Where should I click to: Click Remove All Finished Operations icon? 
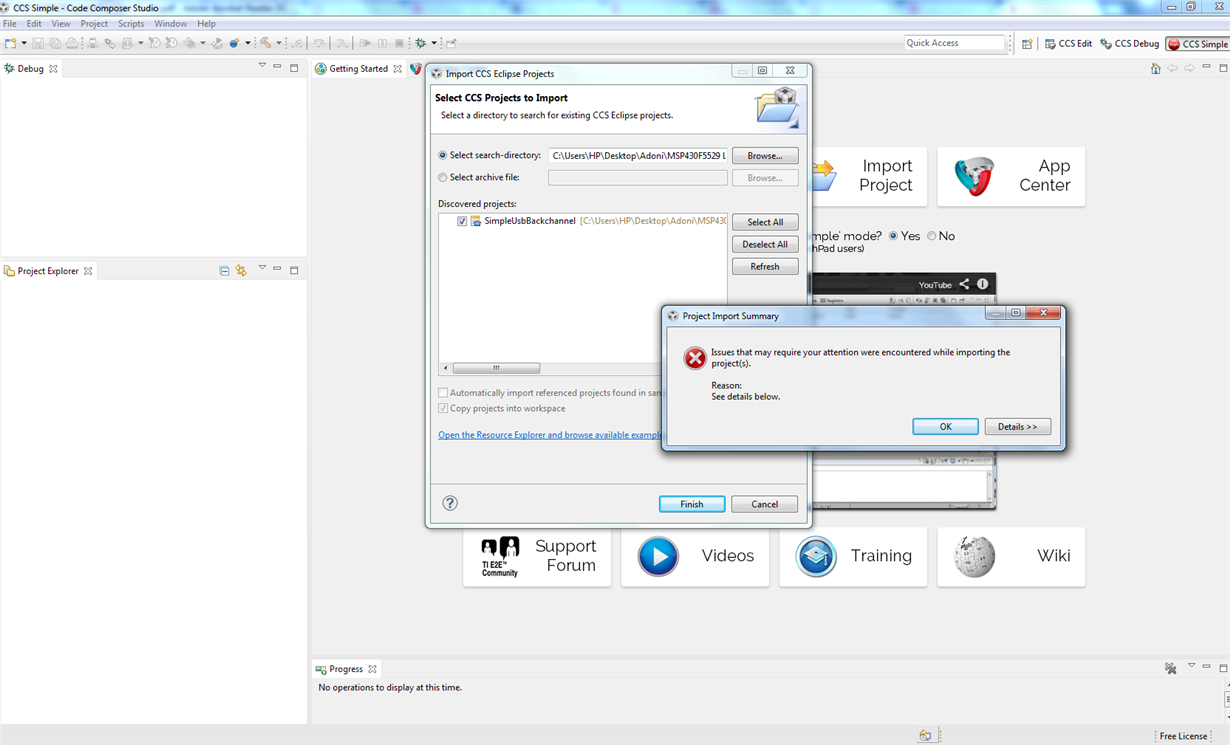1171,668
